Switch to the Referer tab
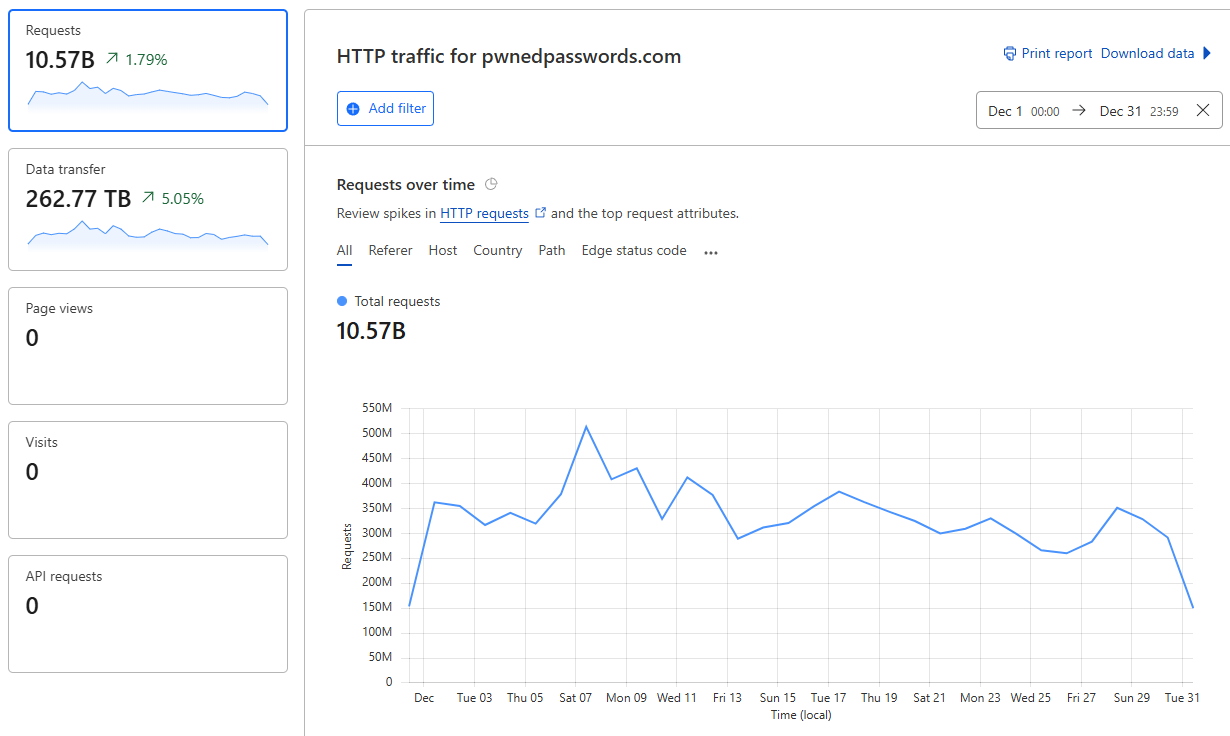The image size is (1230, 736). tap(390, 251)
